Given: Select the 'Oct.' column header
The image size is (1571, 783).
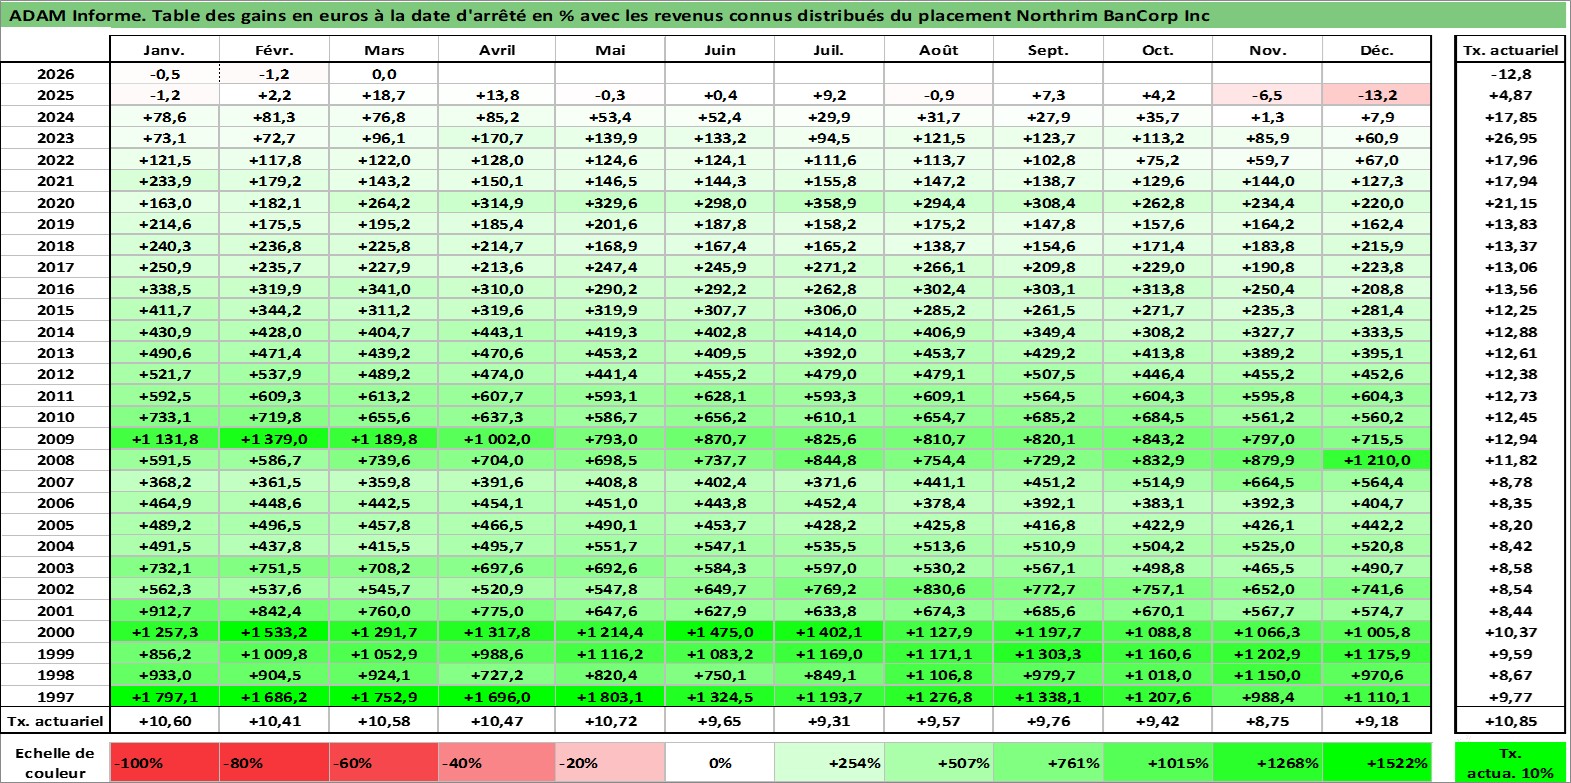Looking at the screenshot, I should (1158, 50).
